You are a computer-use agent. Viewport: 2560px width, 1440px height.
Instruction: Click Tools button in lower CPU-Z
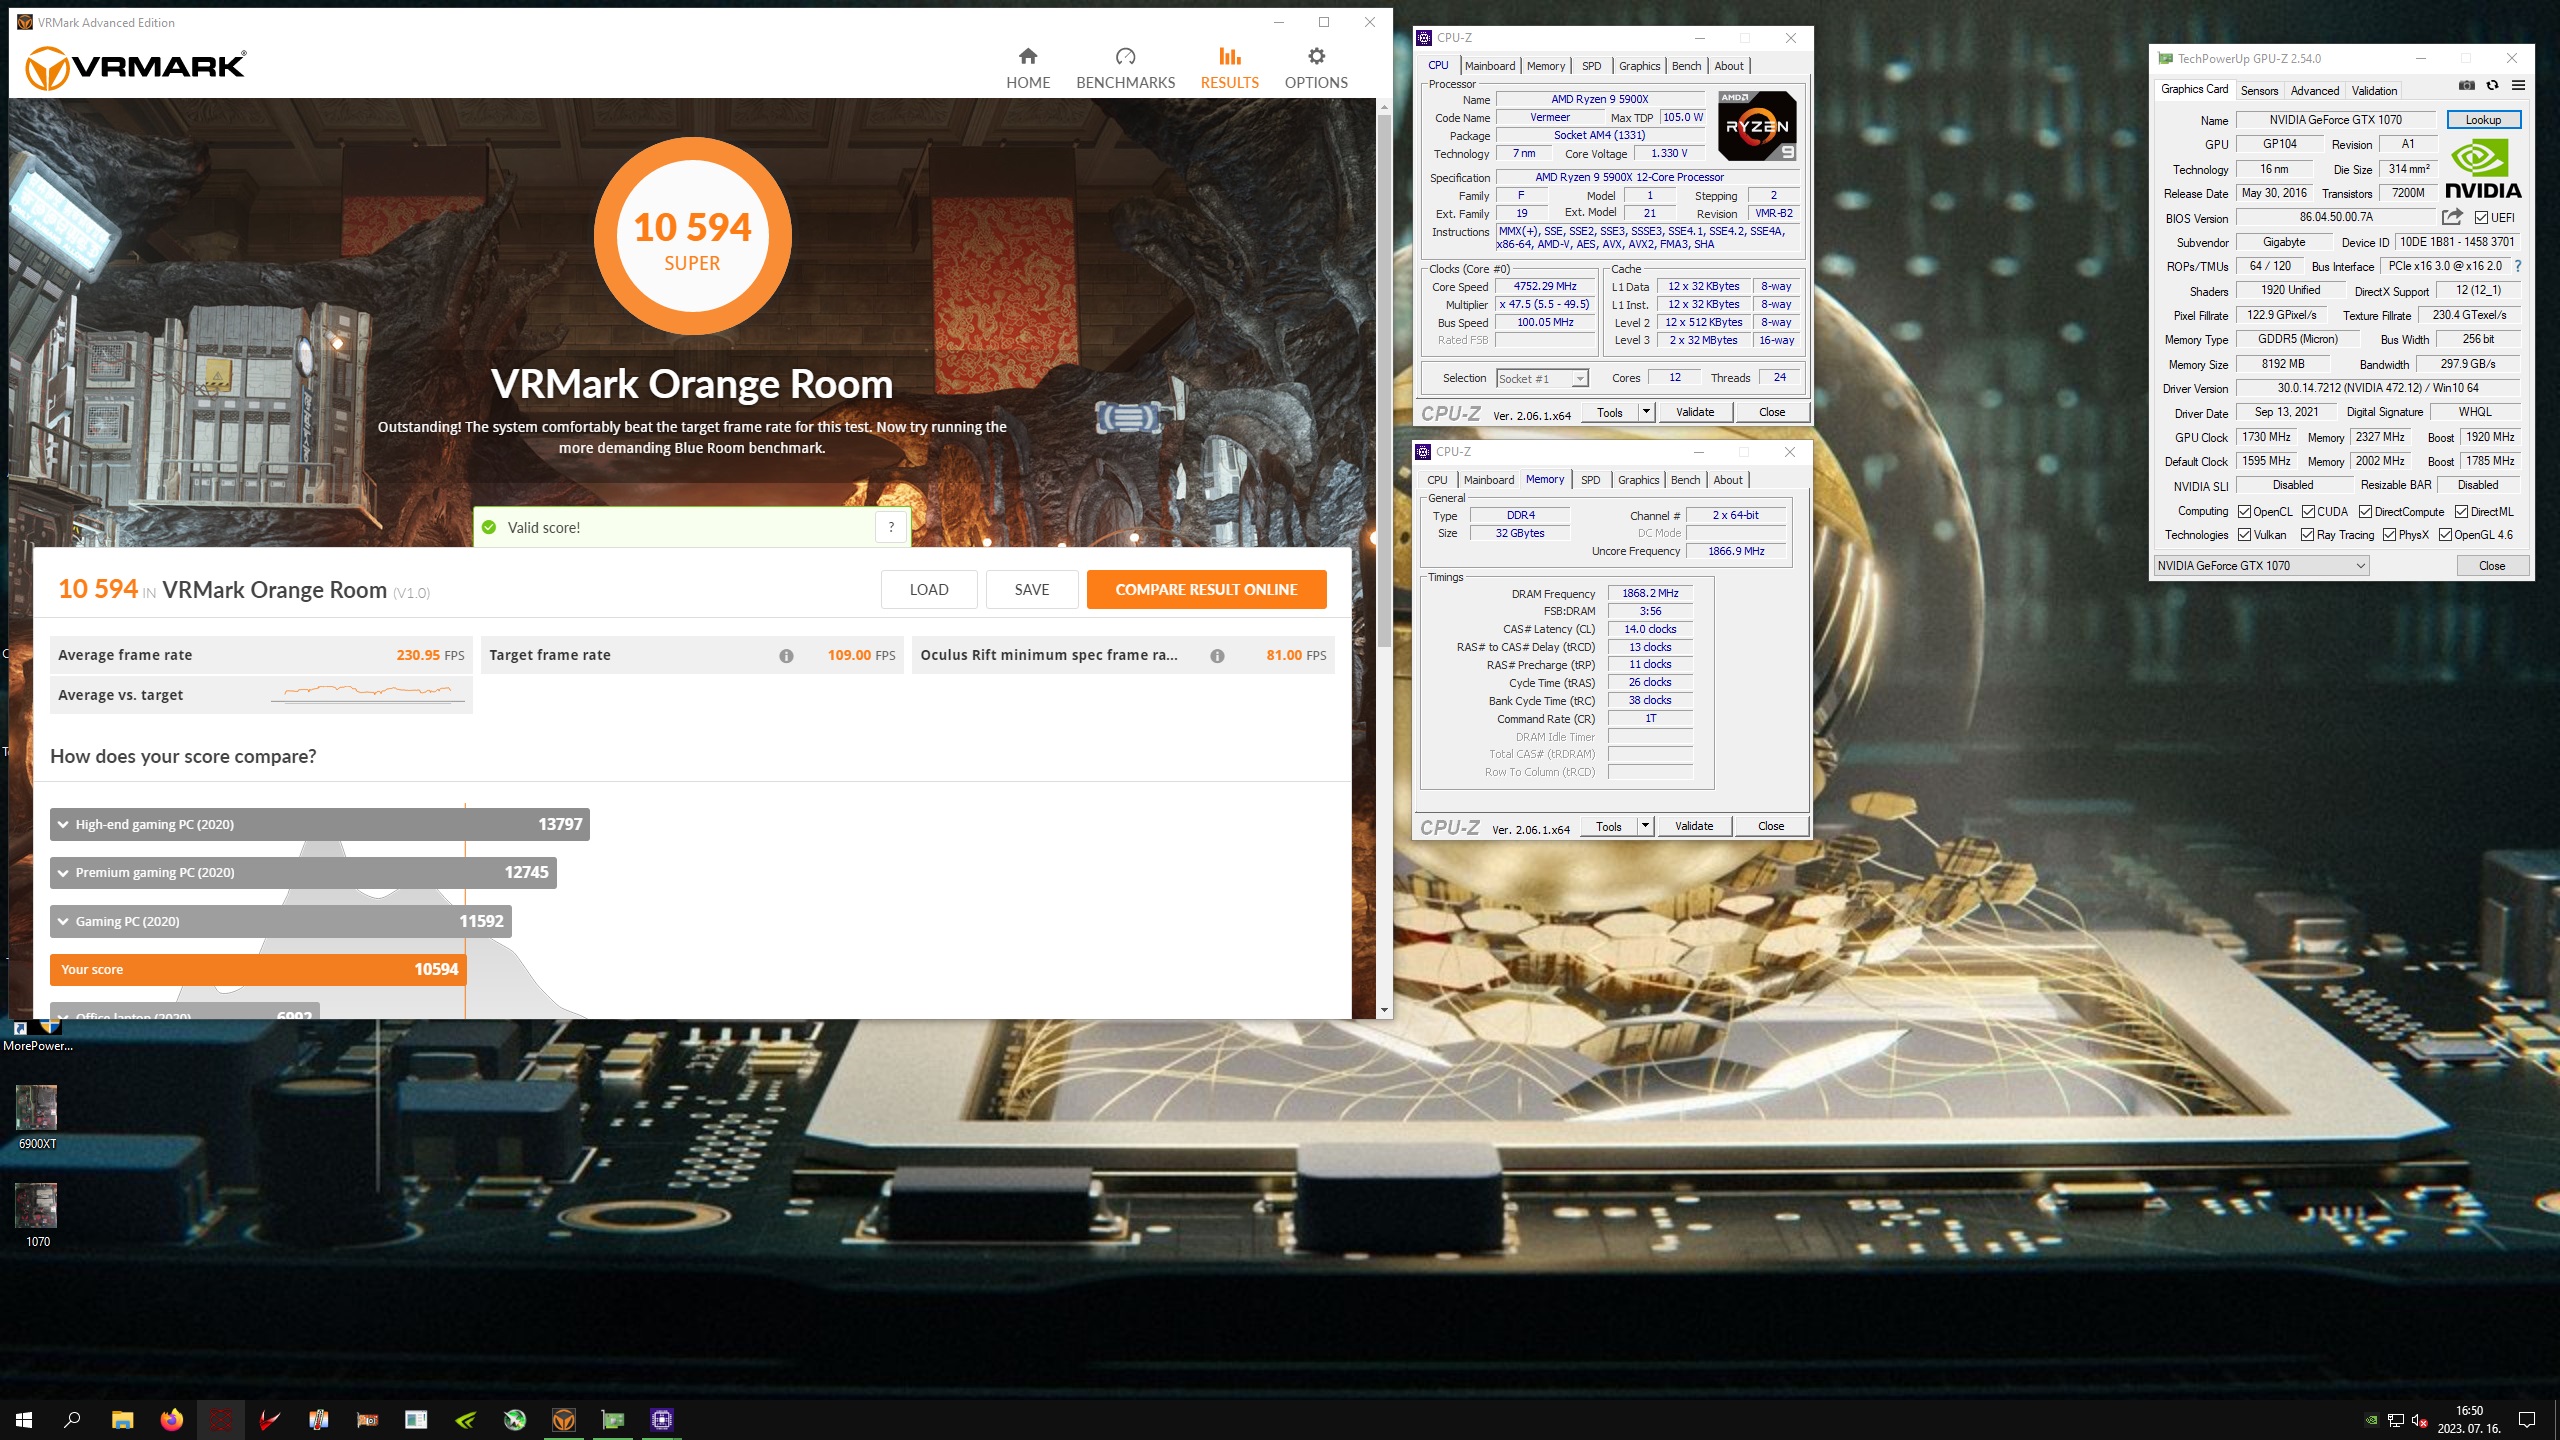[1608, 826]
